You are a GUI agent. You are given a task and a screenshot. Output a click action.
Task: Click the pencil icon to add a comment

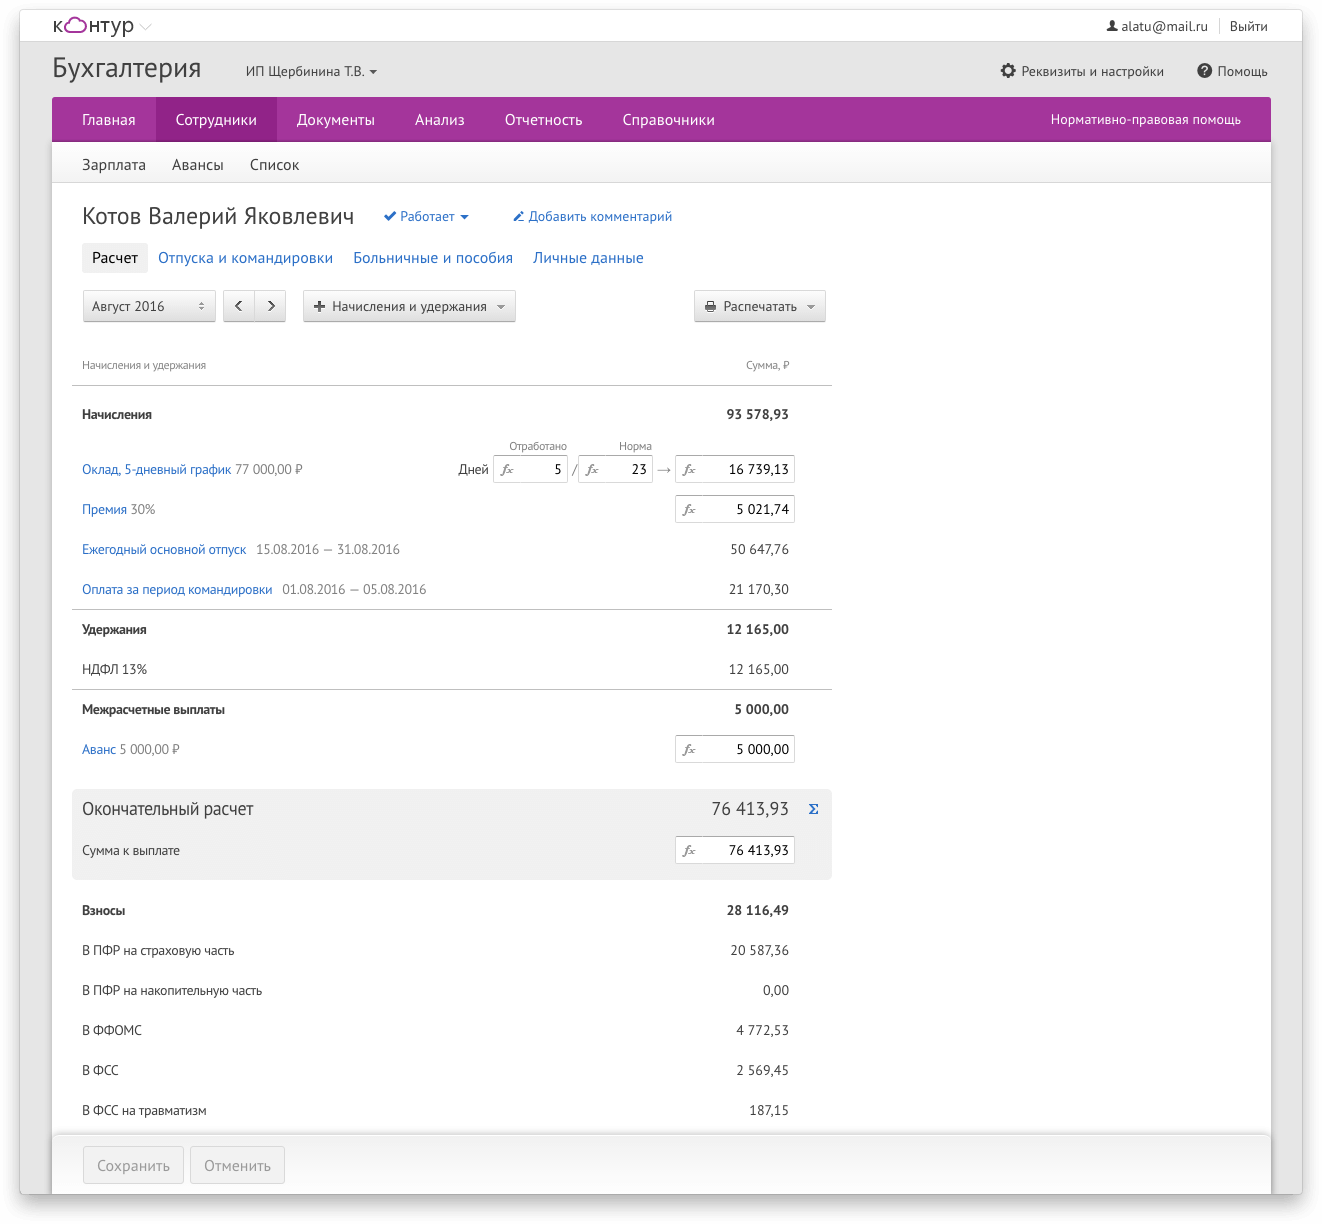(x=518, y=216)
